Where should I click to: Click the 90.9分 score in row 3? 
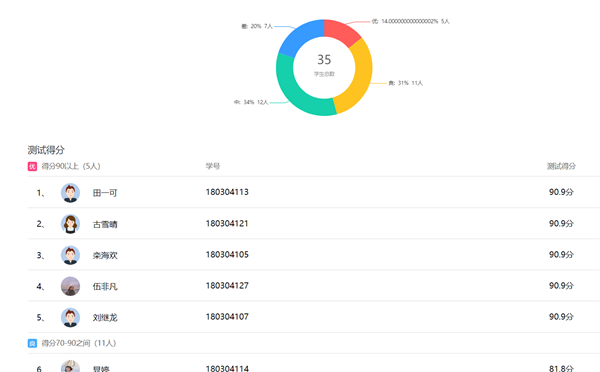(x=561, y=255)
